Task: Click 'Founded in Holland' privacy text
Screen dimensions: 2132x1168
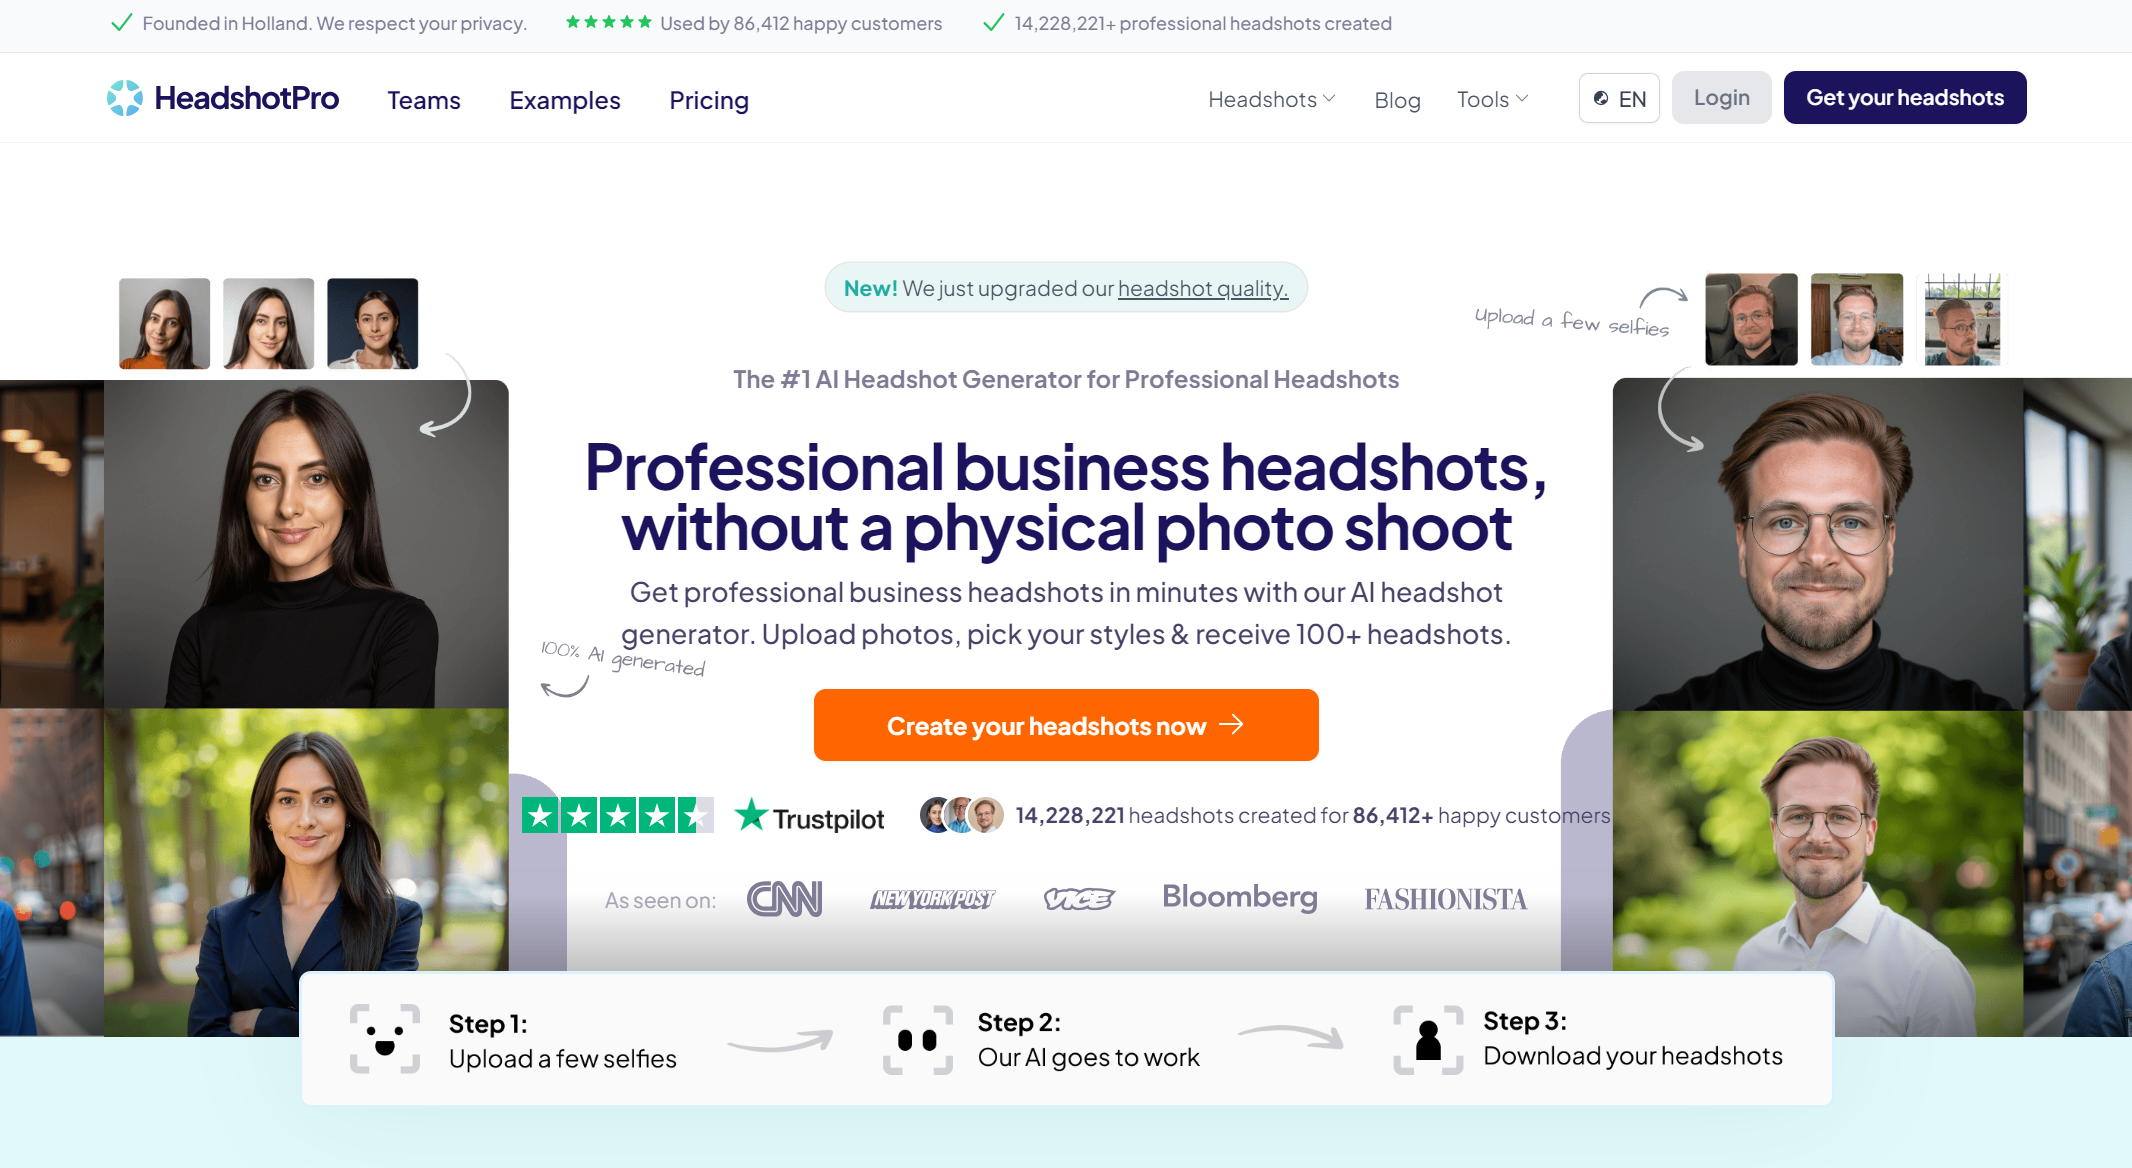Action: [334, 23]
